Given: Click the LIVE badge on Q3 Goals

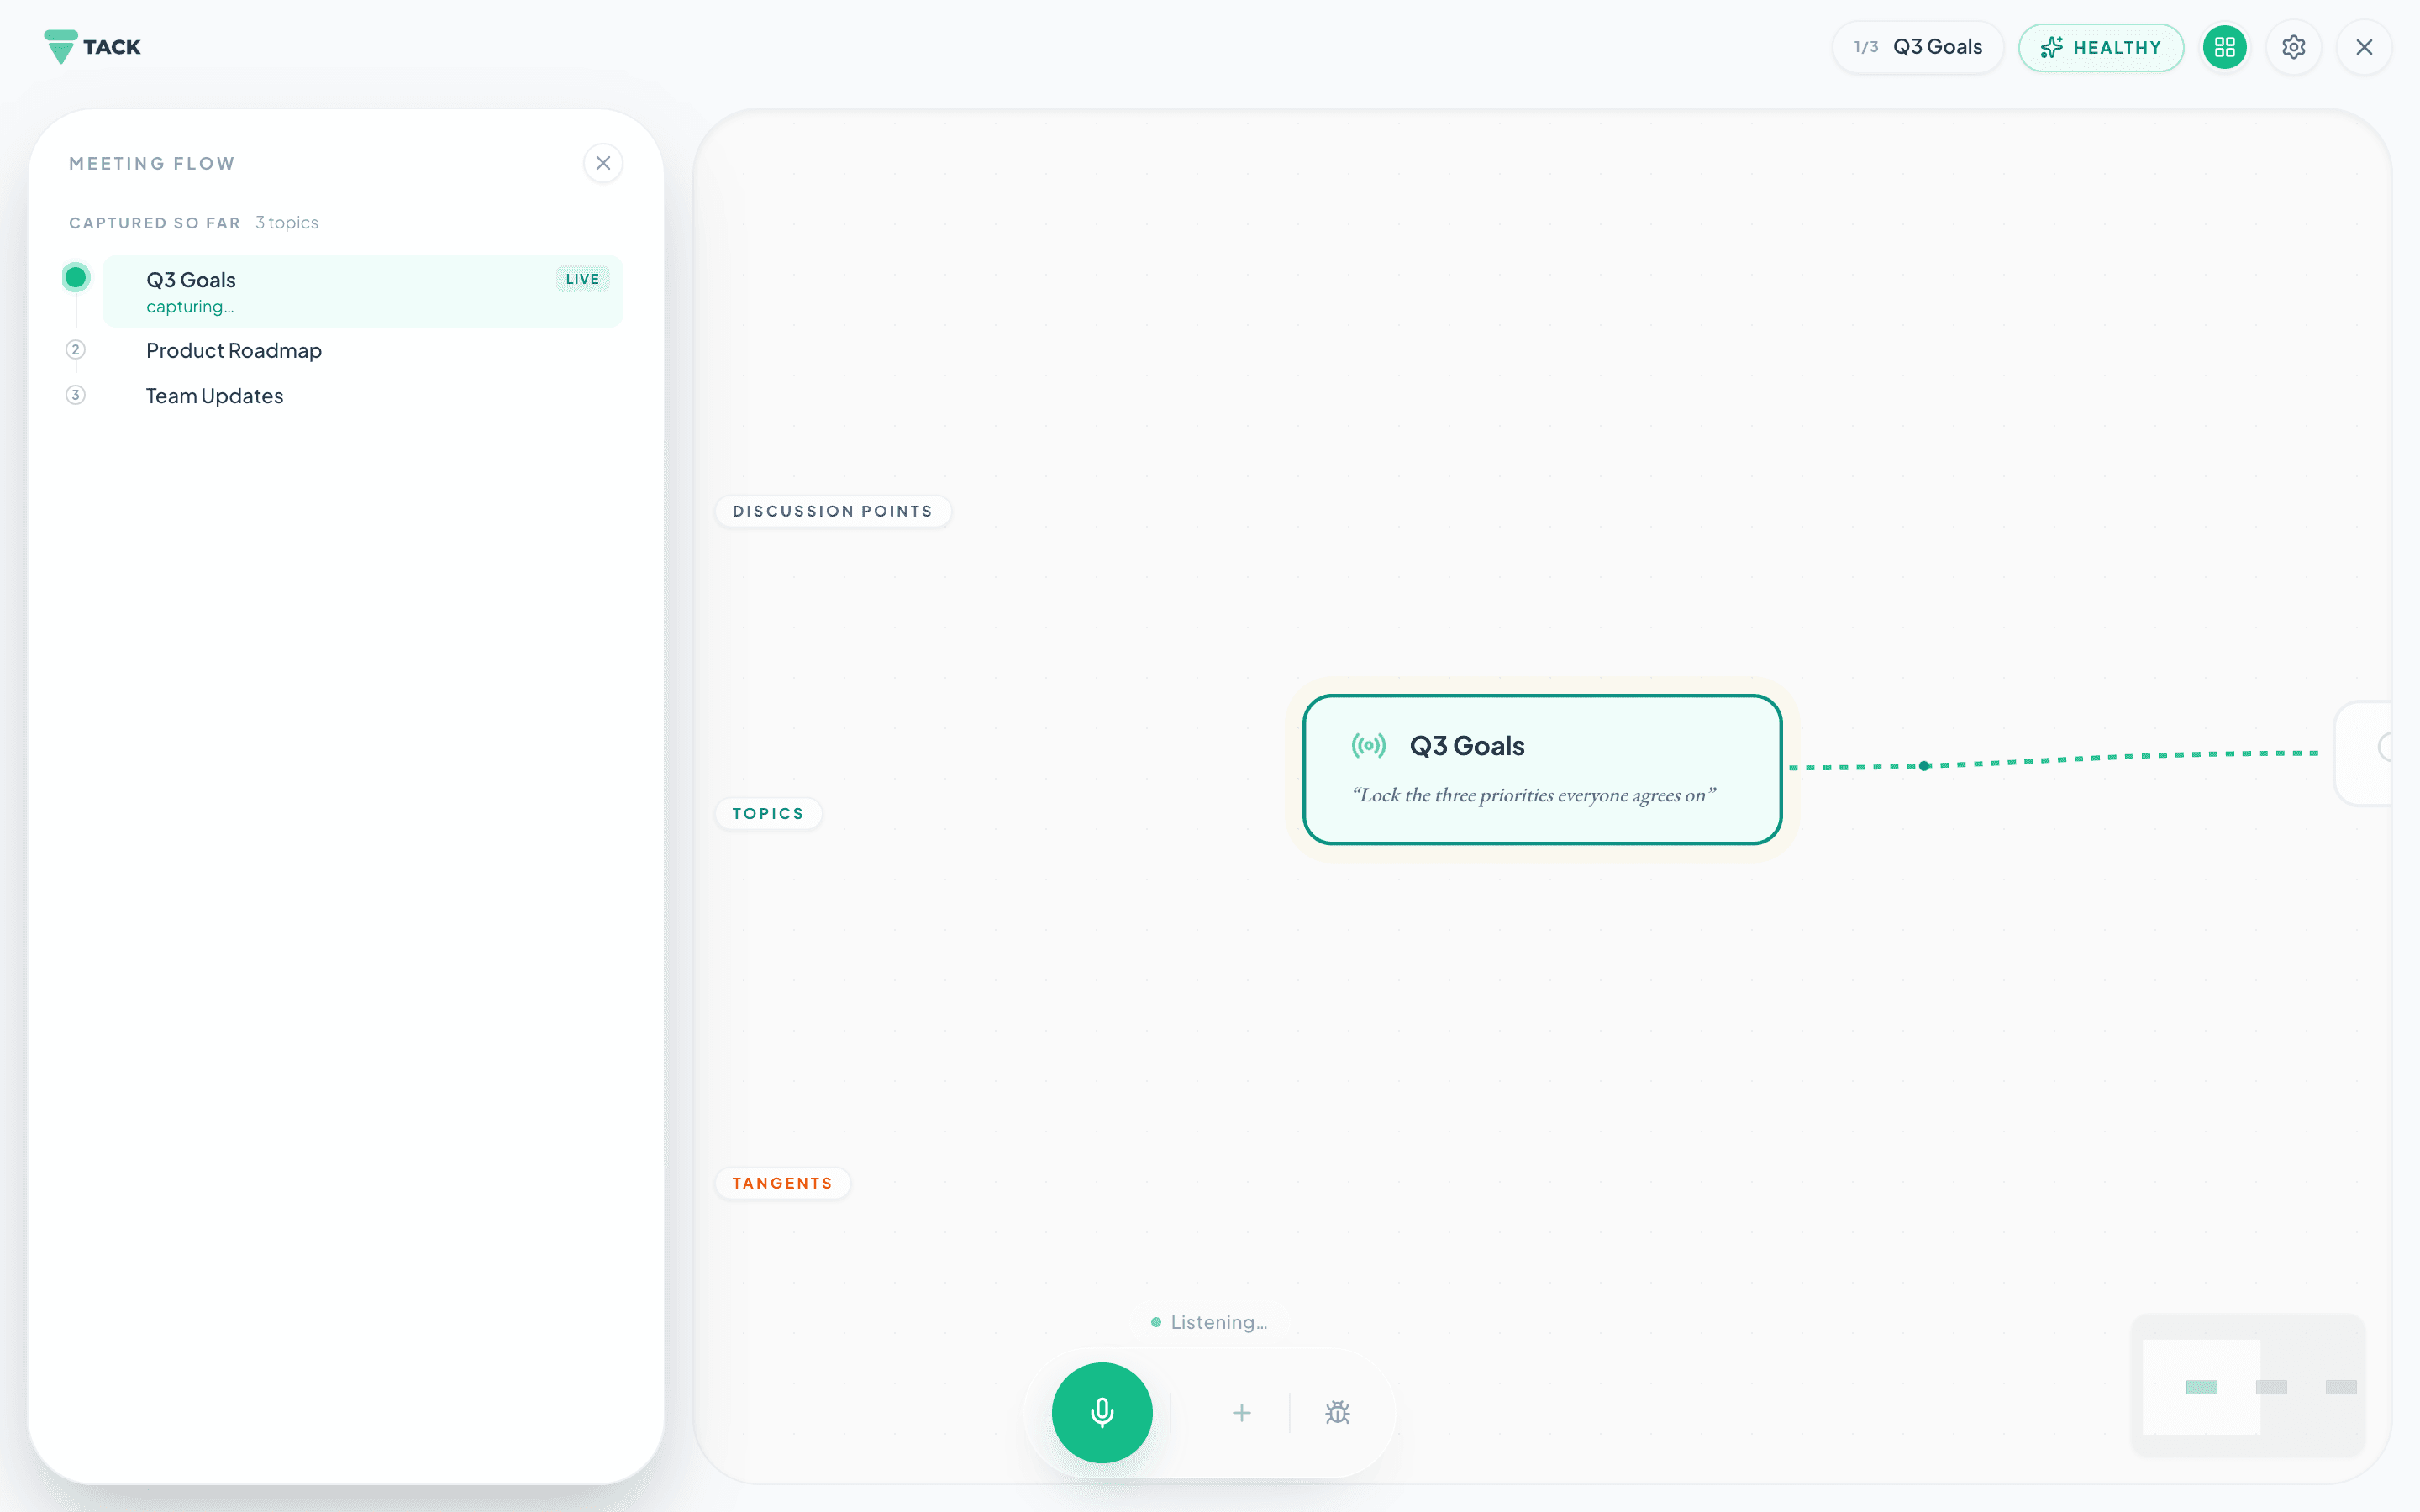Looking at the screenshot, I should (582, 279).
